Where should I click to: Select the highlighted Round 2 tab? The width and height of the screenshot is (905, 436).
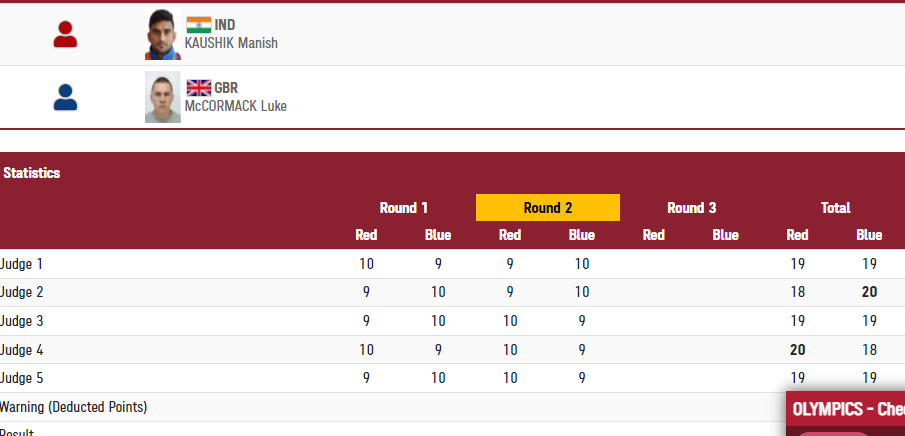coord(548,208)
